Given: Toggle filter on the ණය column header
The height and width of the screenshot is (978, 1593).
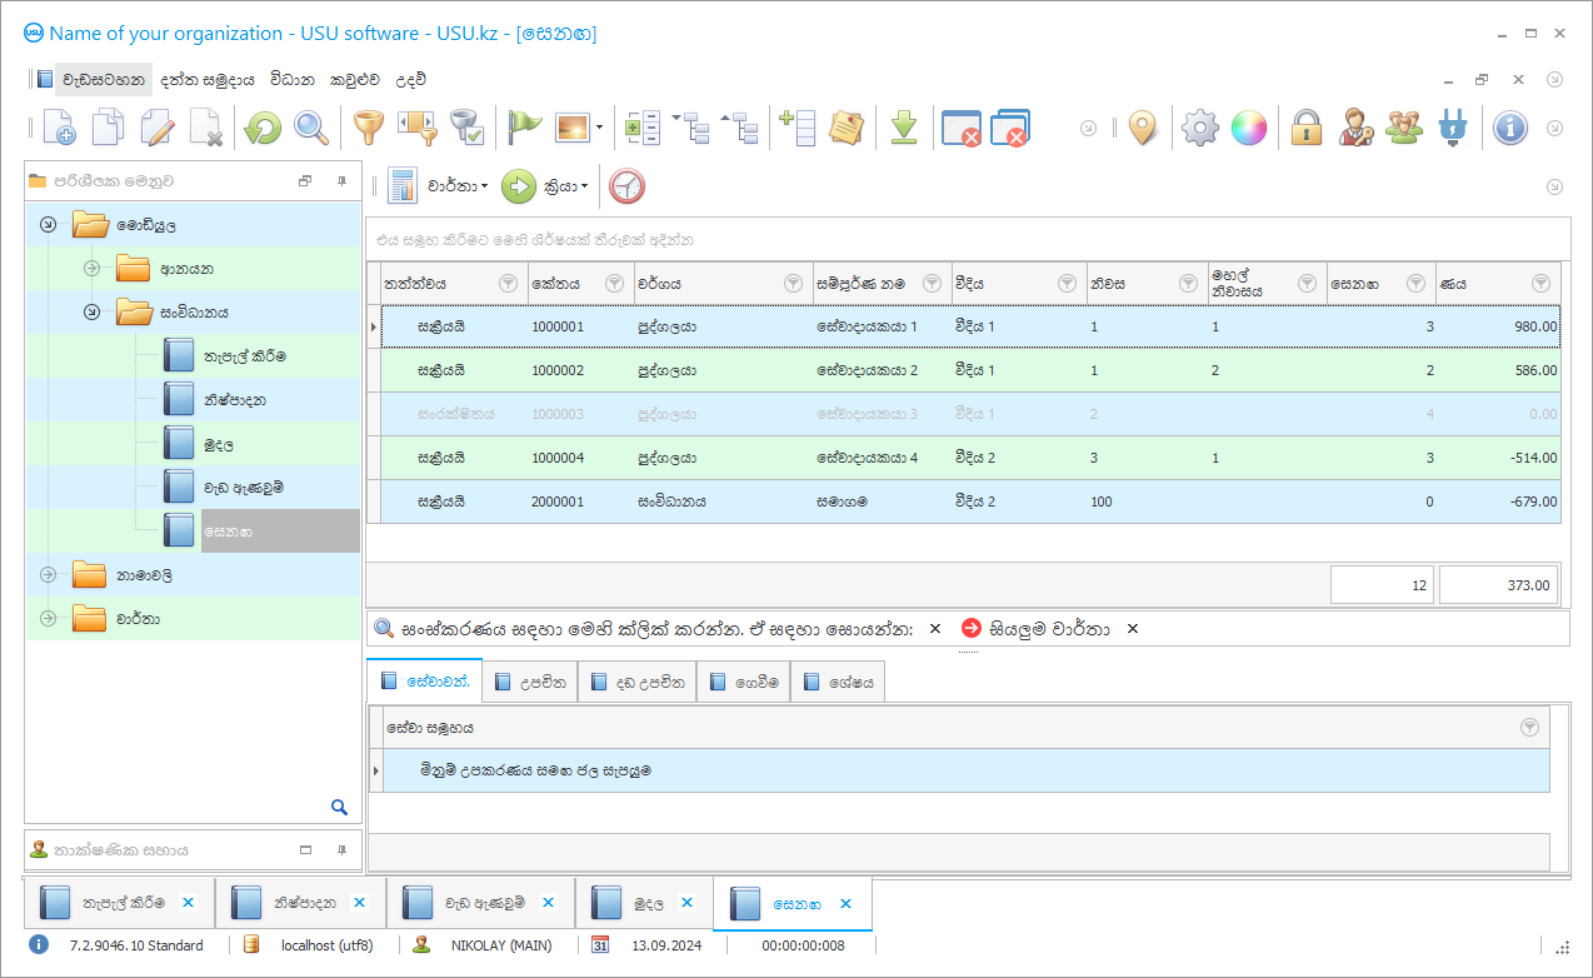Looking at the screenshot, I should point(1540,284).
